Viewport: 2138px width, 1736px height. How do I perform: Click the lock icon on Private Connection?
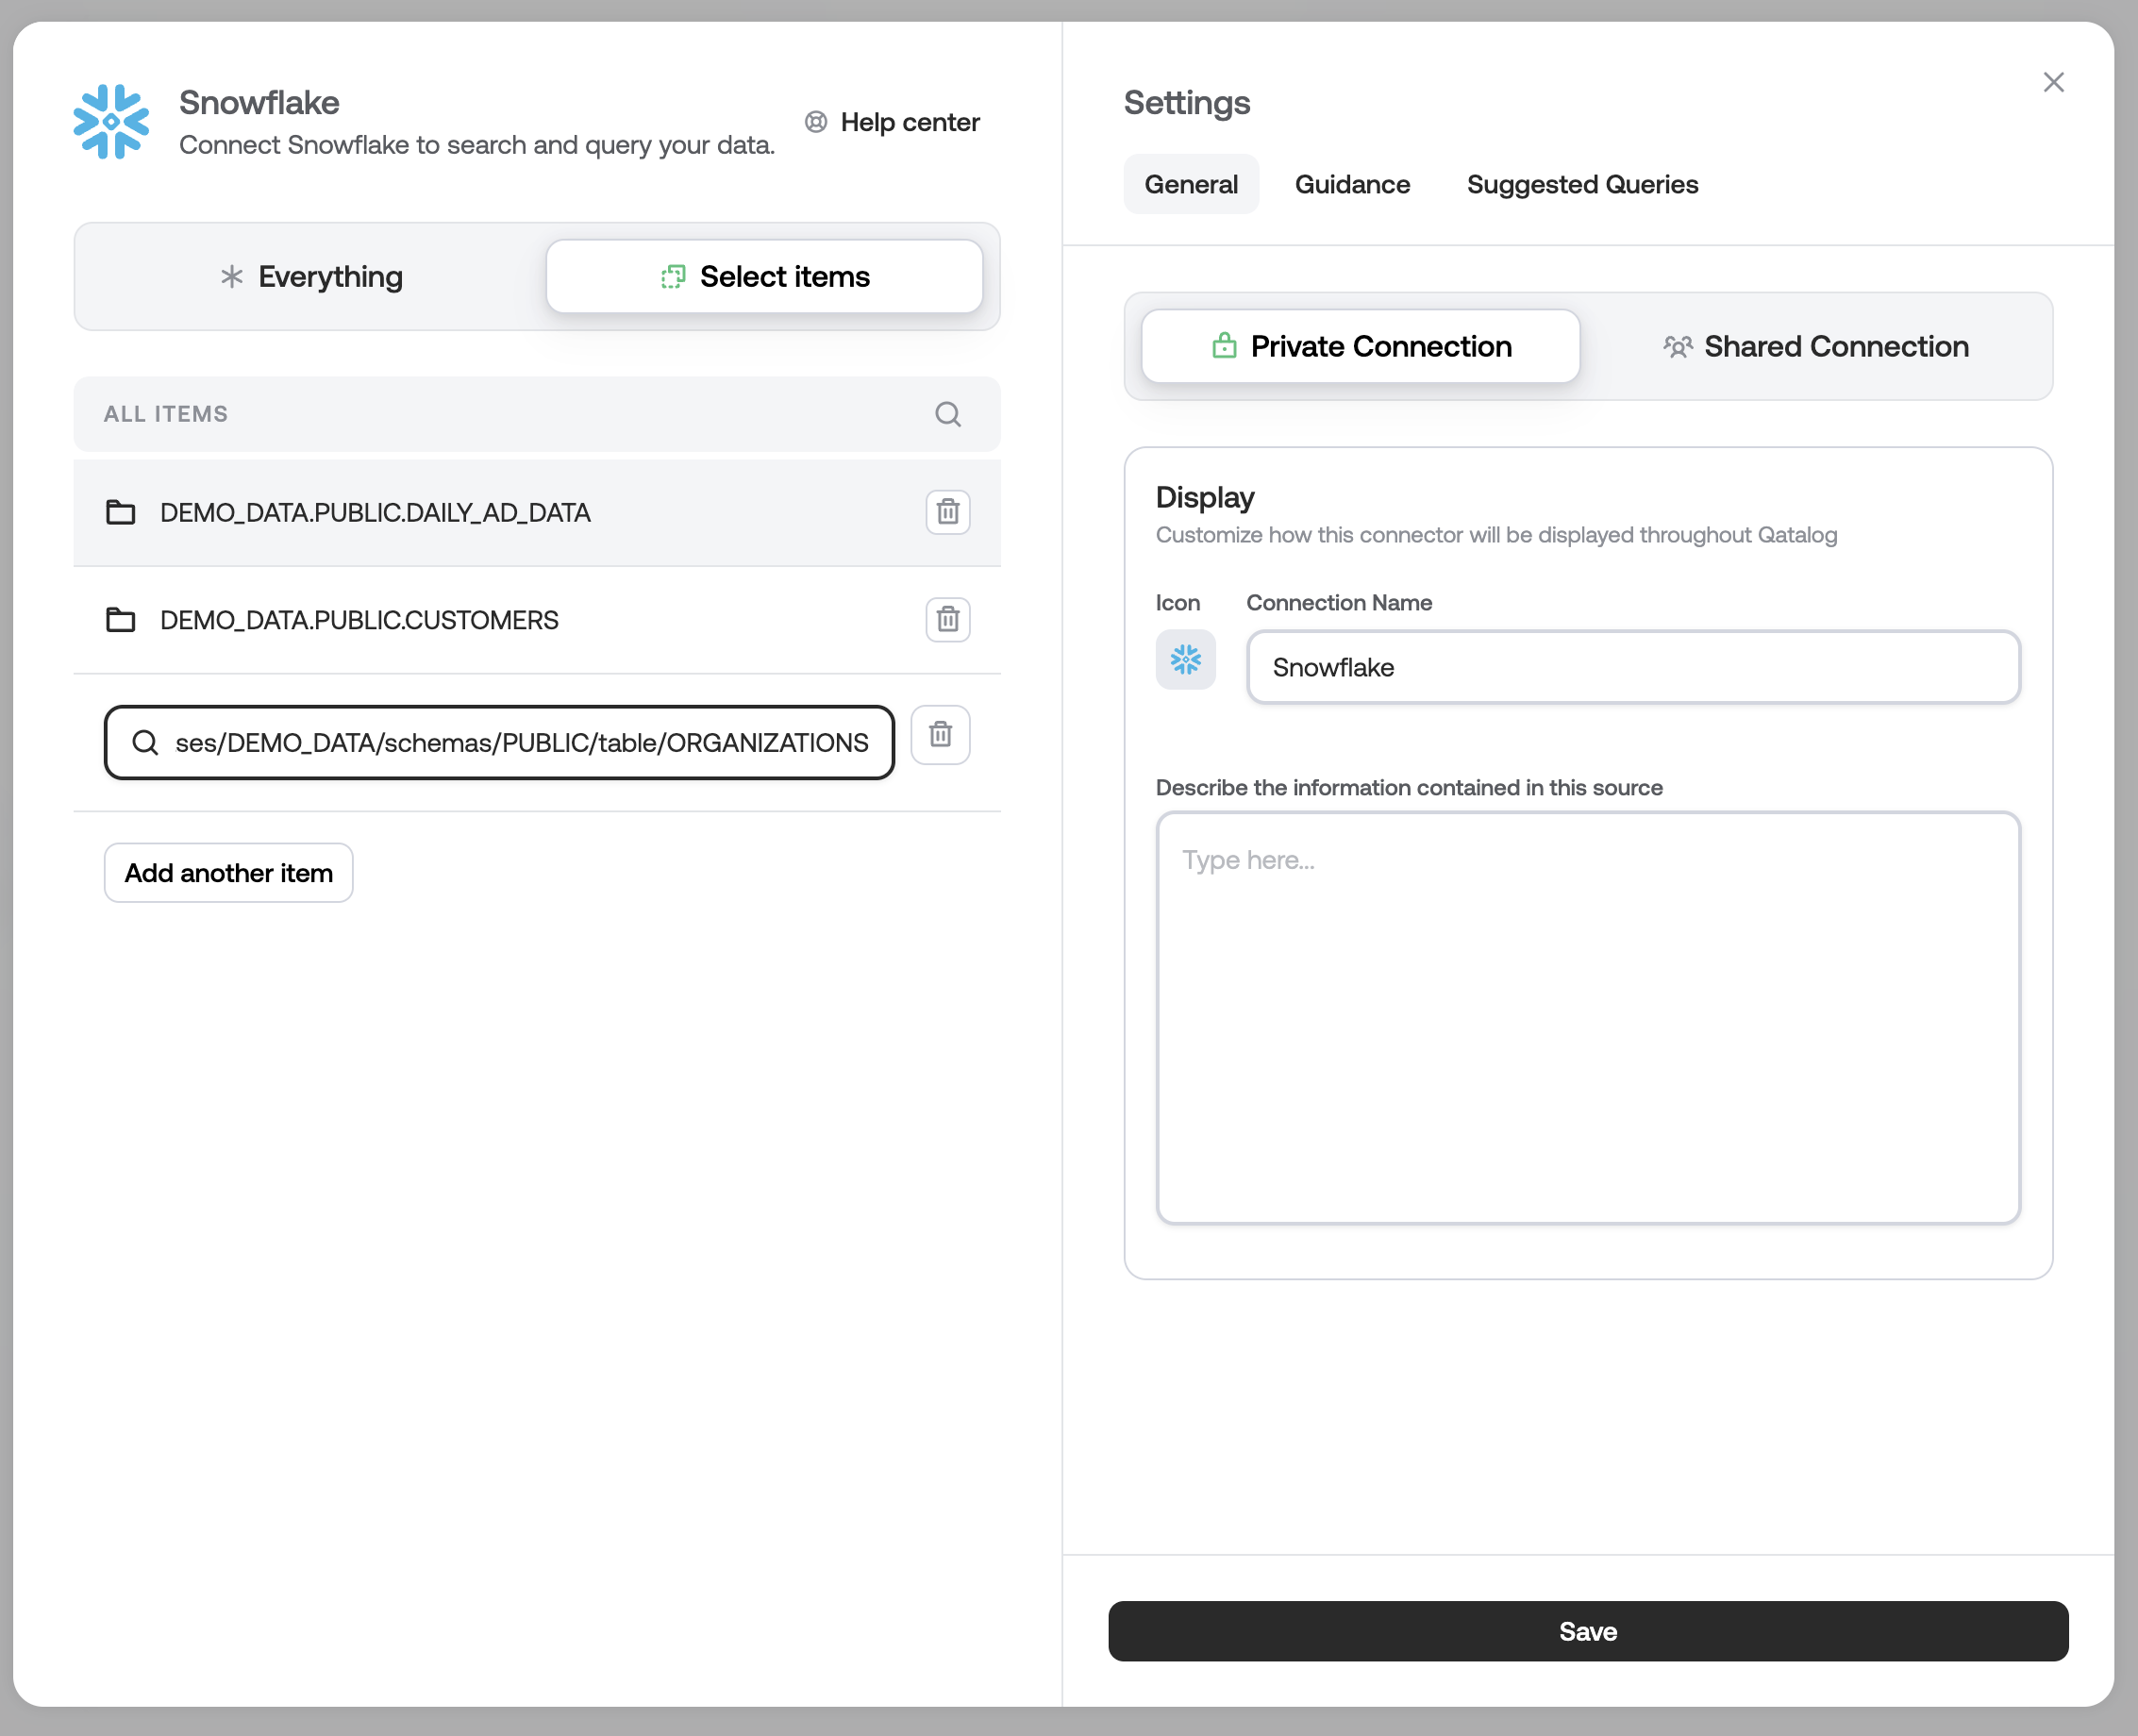tap(1224, 346)
